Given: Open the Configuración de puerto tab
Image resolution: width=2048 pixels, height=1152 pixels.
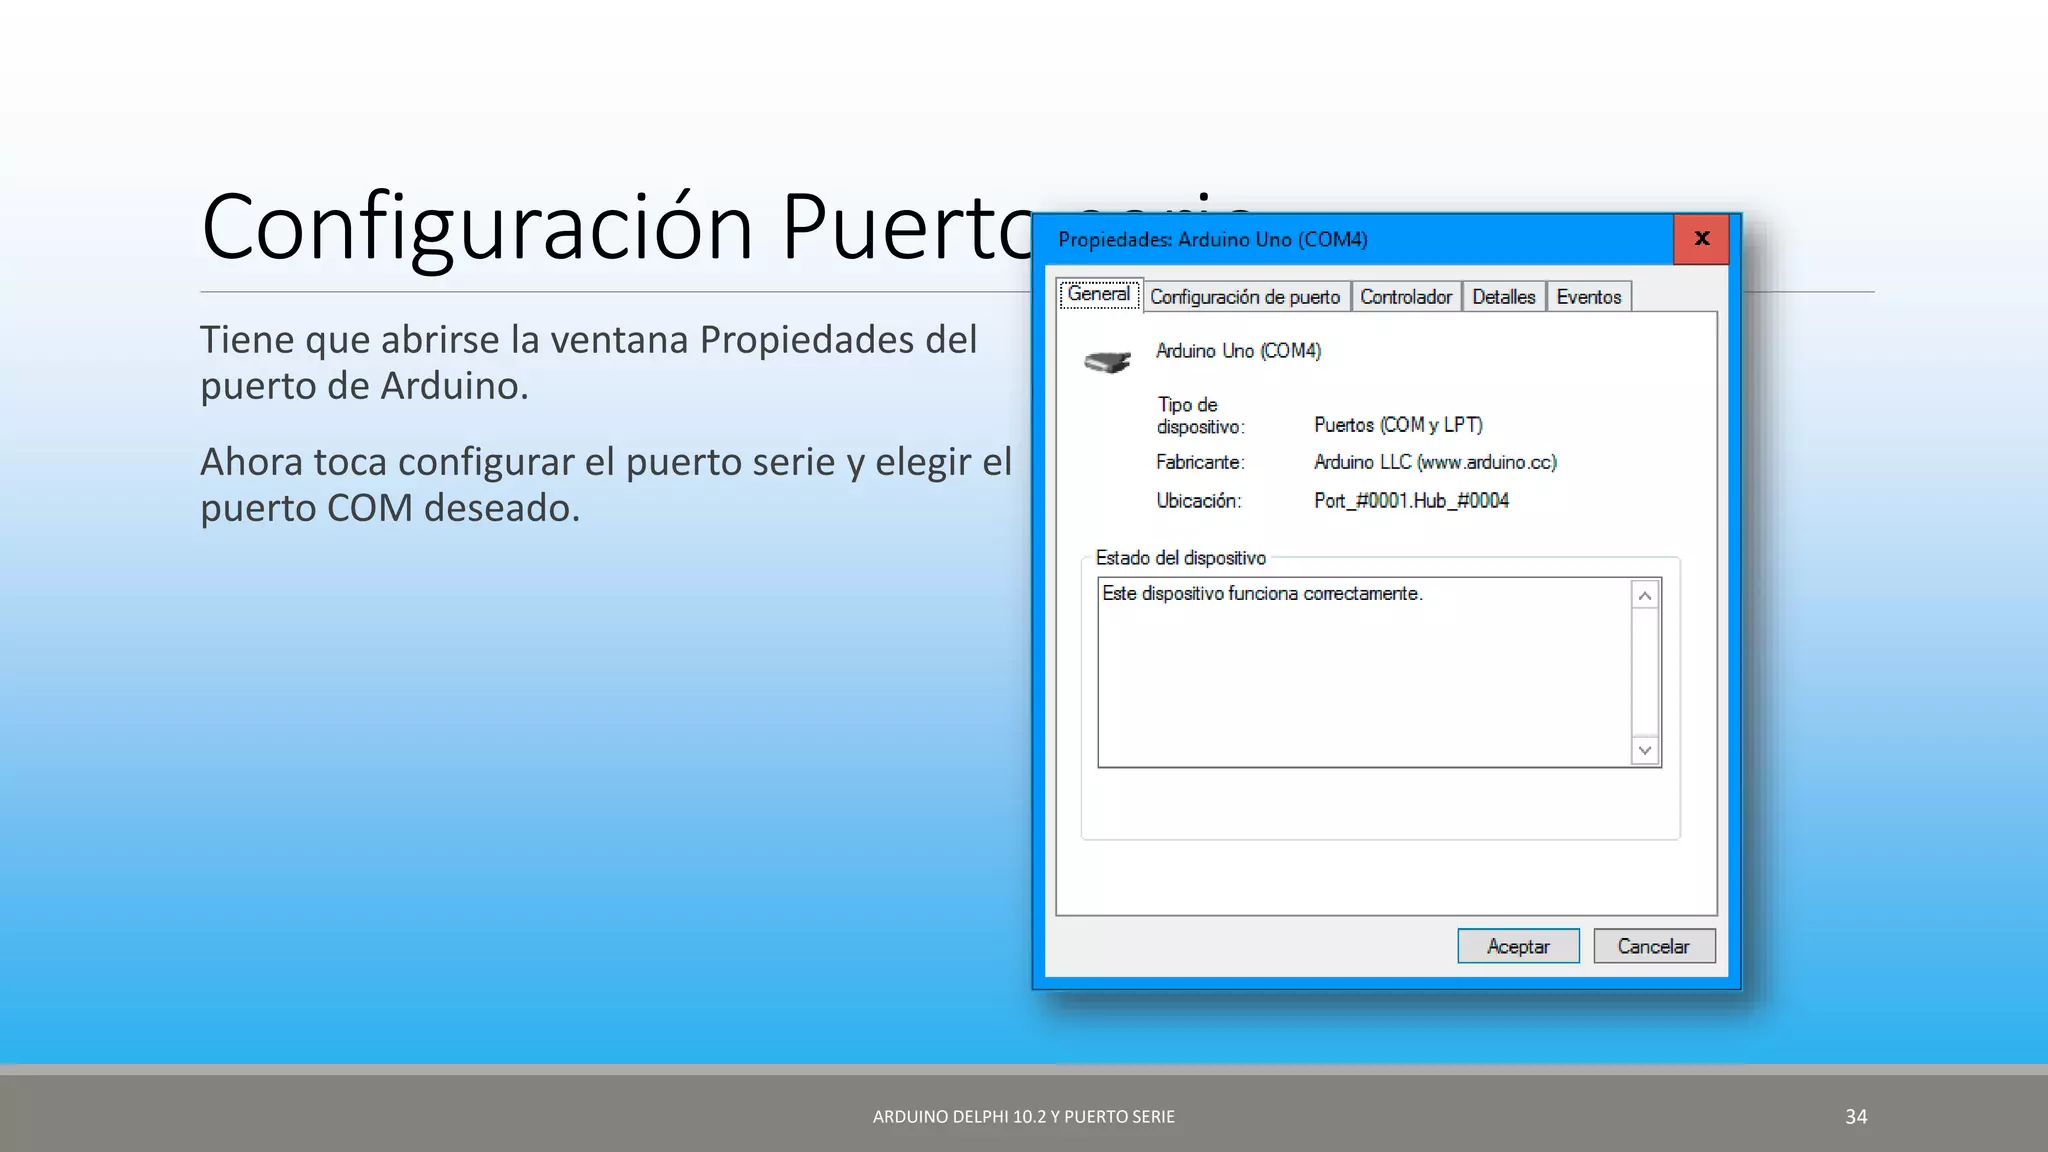Looking at the screenshot, I should click(1245, 297).
